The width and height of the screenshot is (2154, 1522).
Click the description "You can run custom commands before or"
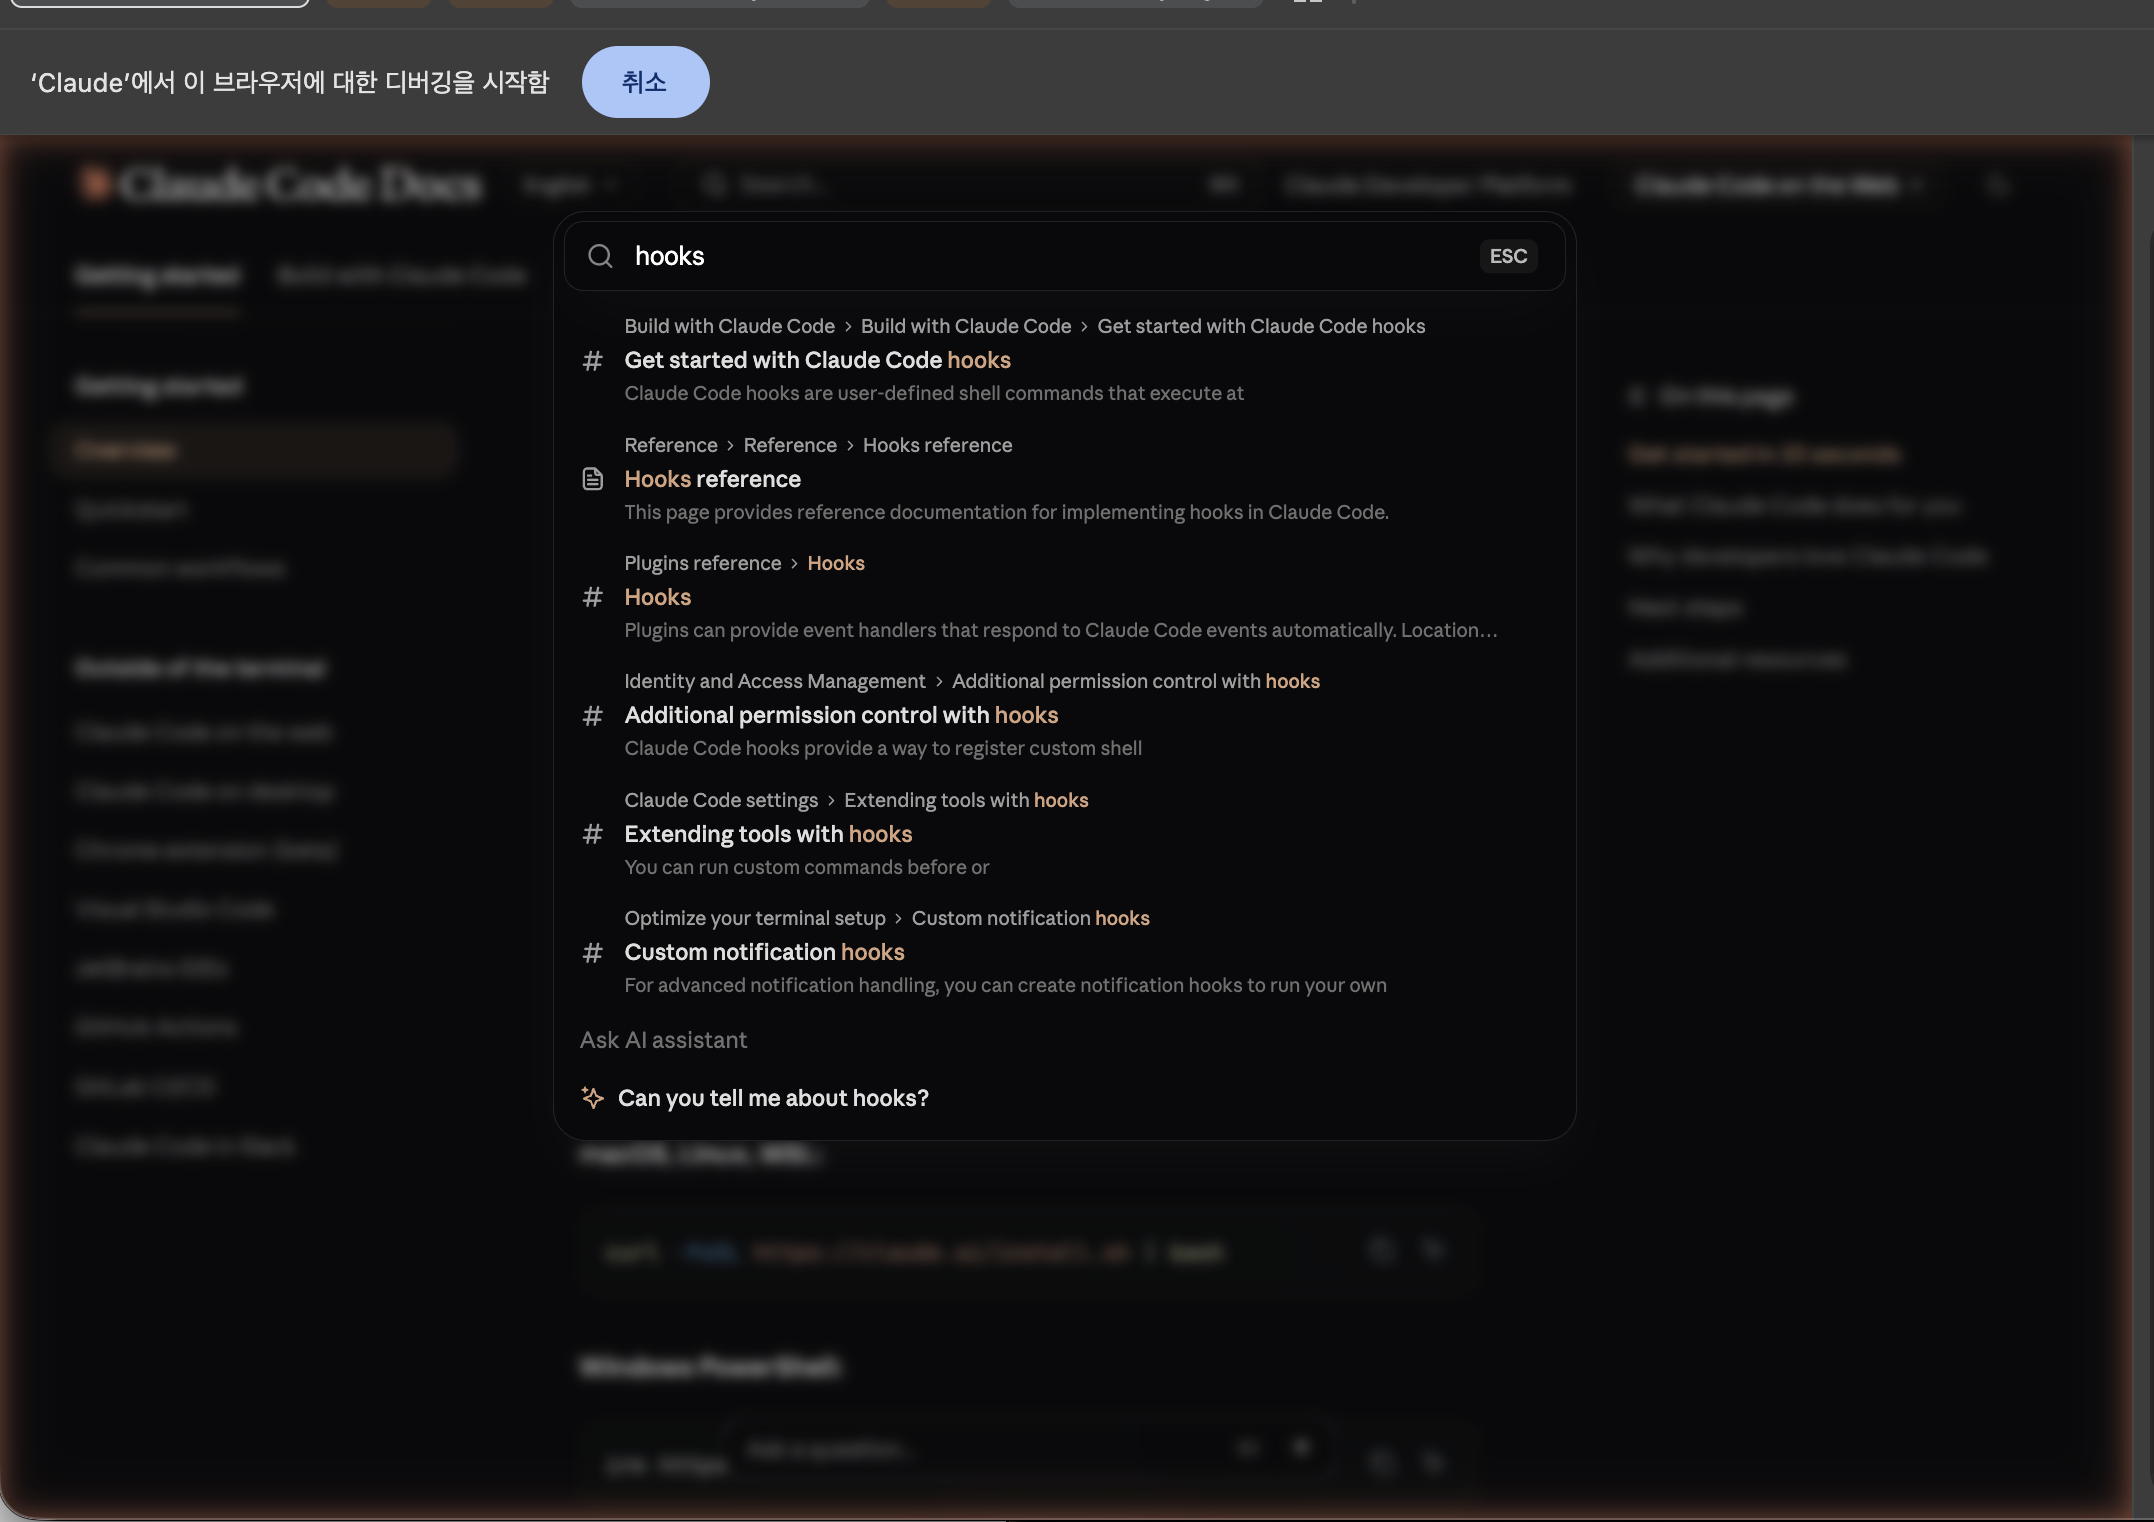(807, 867)
